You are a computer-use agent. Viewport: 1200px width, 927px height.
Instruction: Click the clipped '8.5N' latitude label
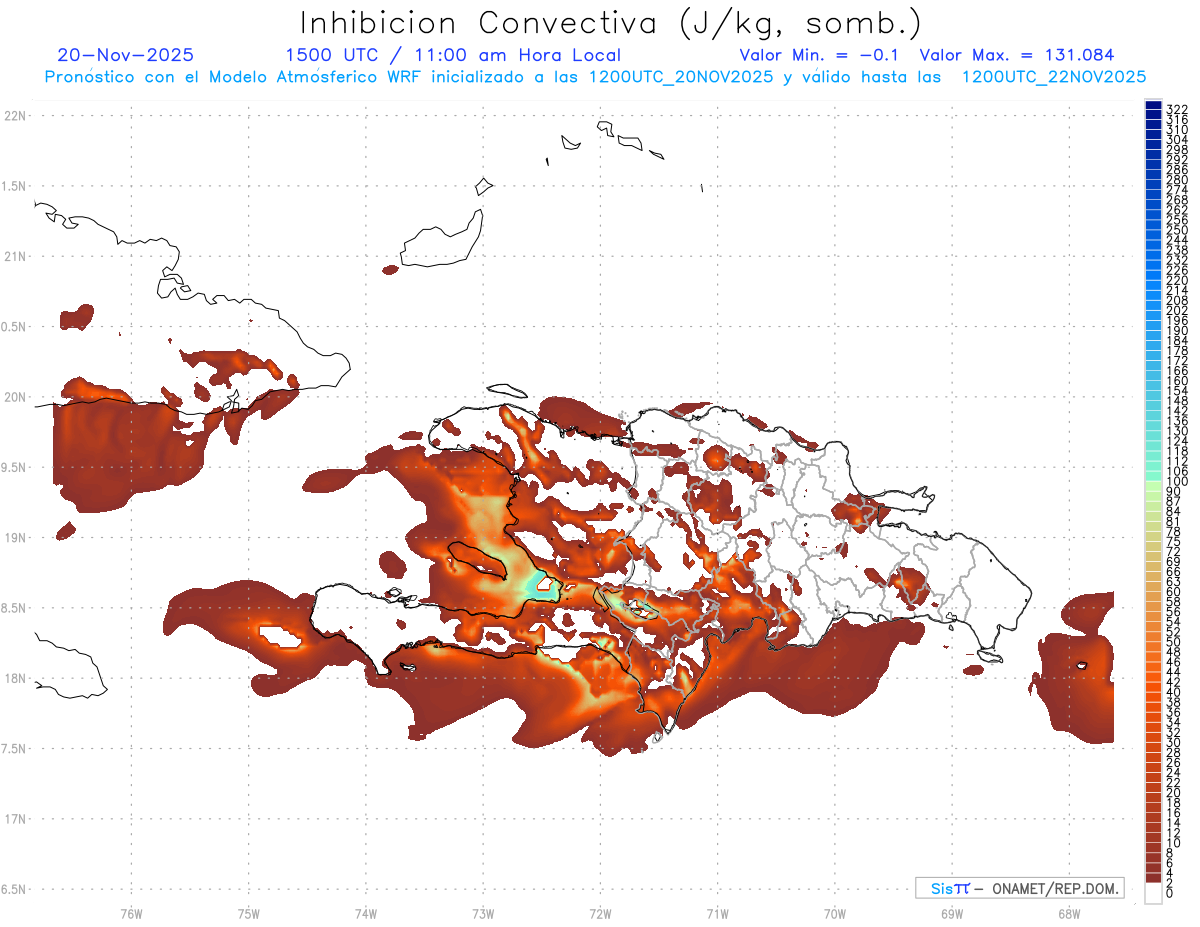[13, 608]
